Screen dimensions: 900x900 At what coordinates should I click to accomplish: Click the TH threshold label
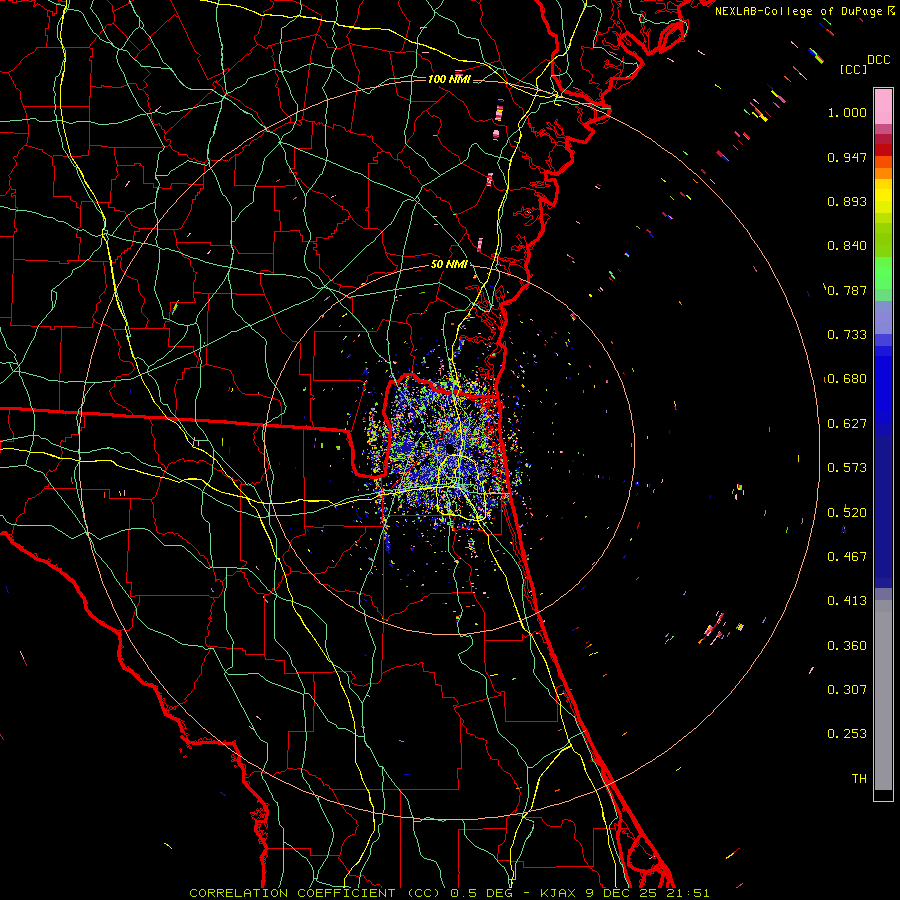pos(859,779)
